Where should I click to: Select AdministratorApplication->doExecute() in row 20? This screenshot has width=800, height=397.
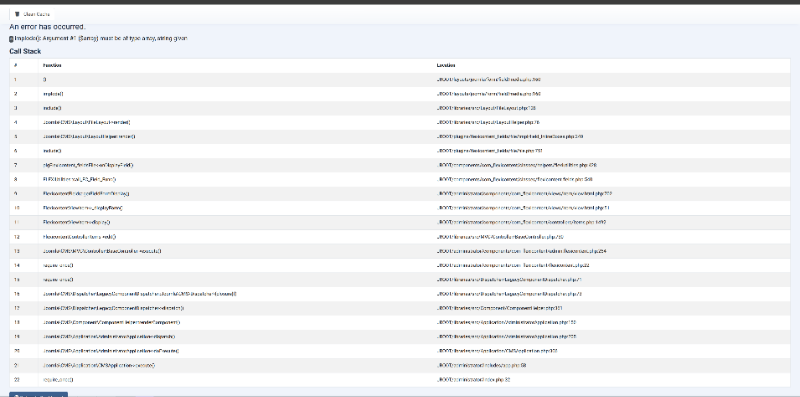pyautogui.click(x=111, y=351)
